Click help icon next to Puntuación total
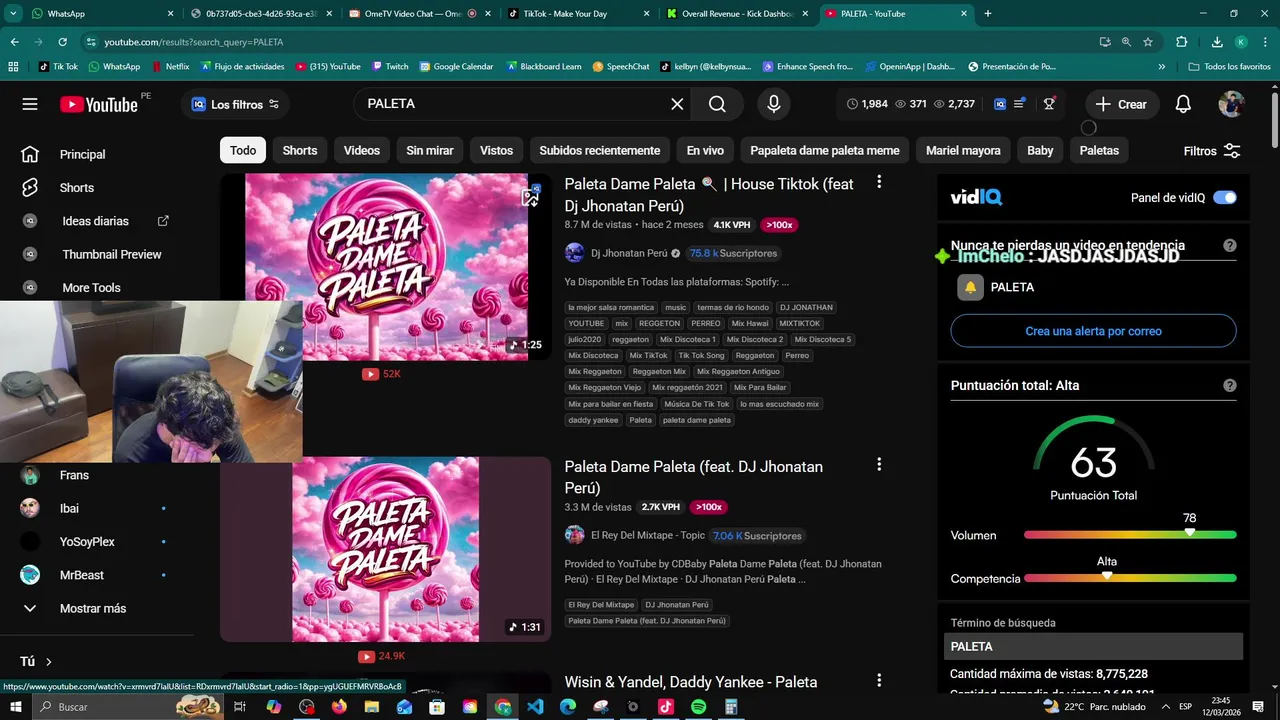The width and height of the screenshot is (1280, 720). pos(1230,385)
